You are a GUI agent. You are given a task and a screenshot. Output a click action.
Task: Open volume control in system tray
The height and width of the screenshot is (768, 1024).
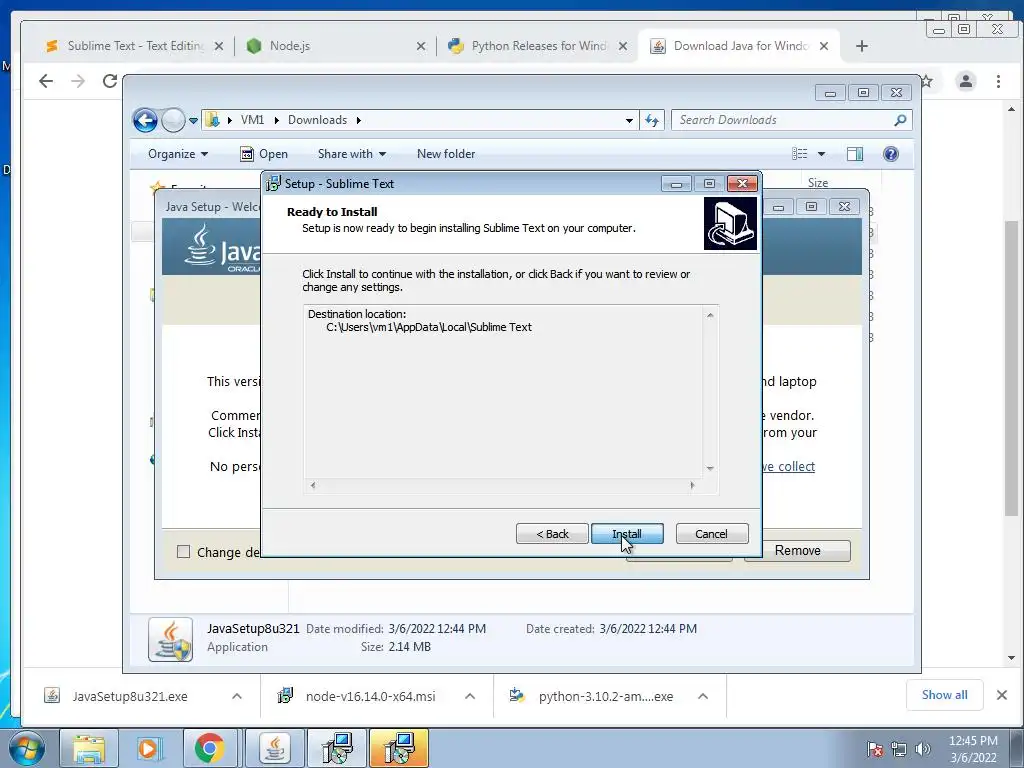point(923,749)
